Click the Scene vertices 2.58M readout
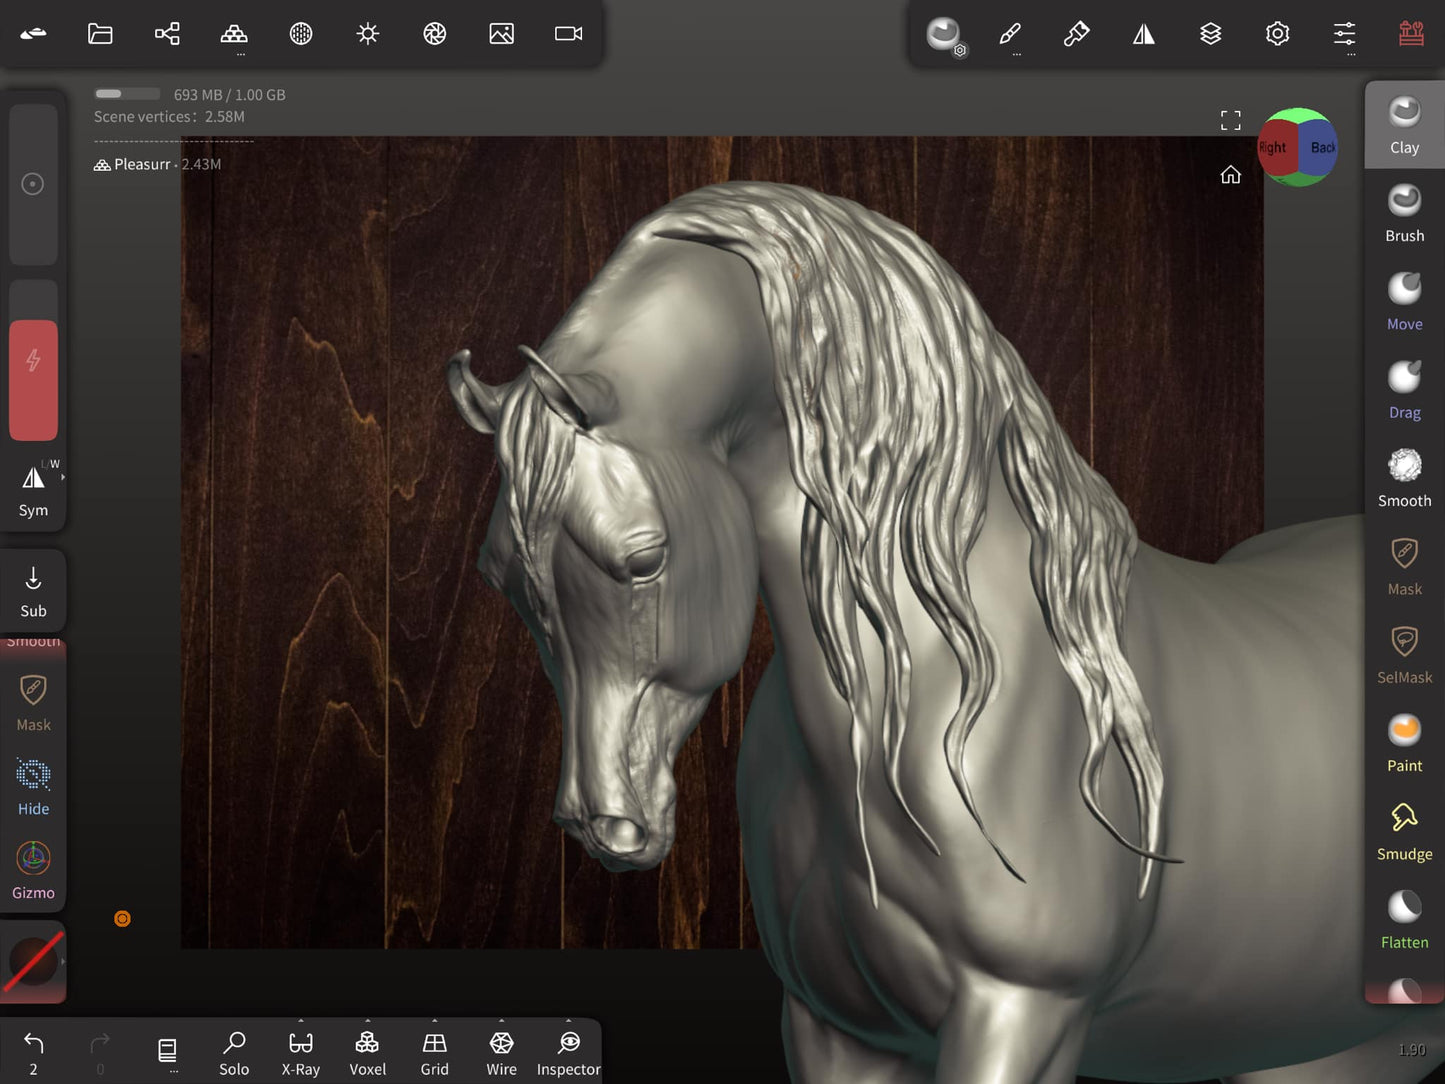 pos(169,117)
